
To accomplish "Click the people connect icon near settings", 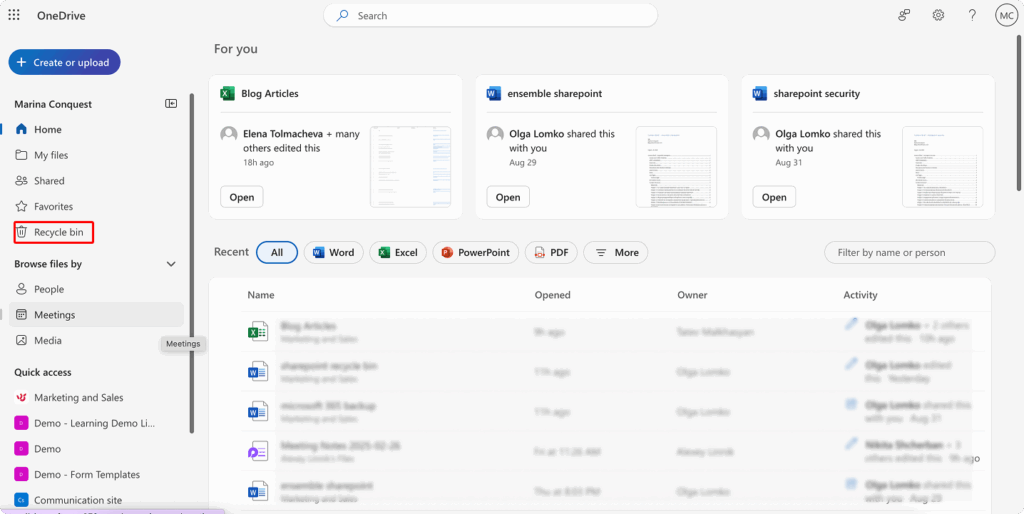I will coord(904,16).
